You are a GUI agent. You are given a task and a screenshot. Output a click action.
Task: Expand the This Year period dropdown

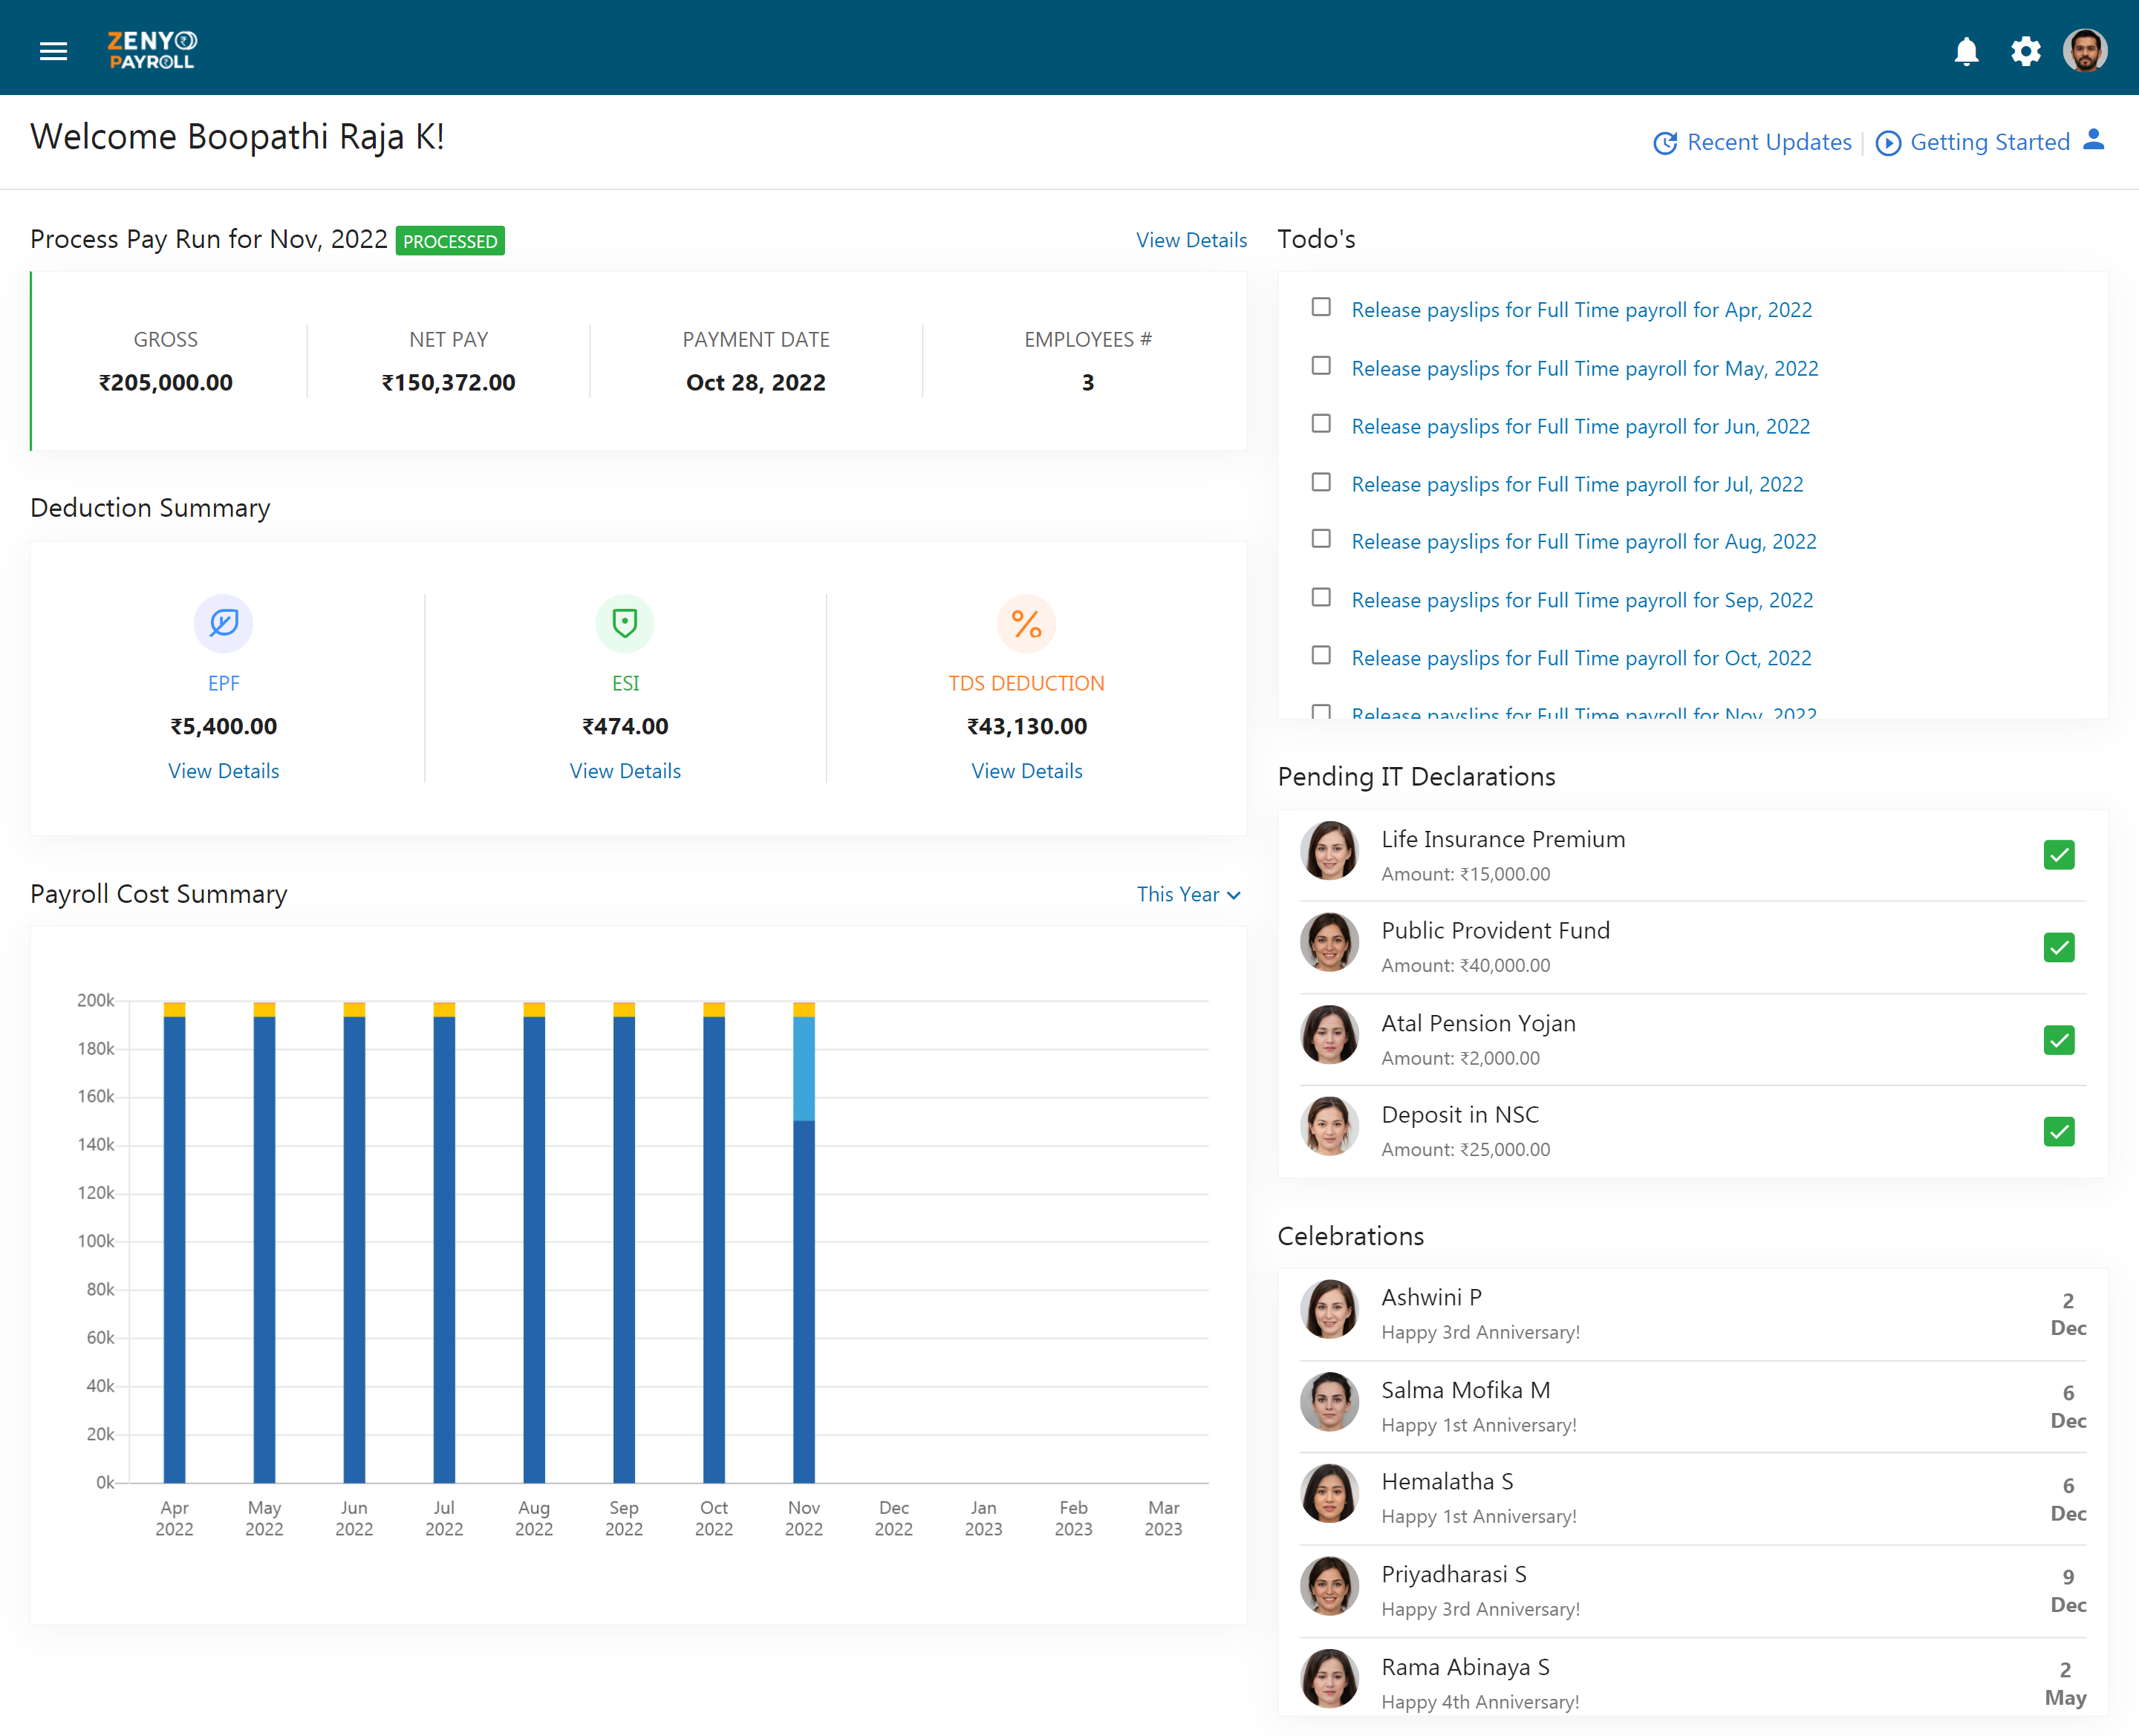[1188, 894]
